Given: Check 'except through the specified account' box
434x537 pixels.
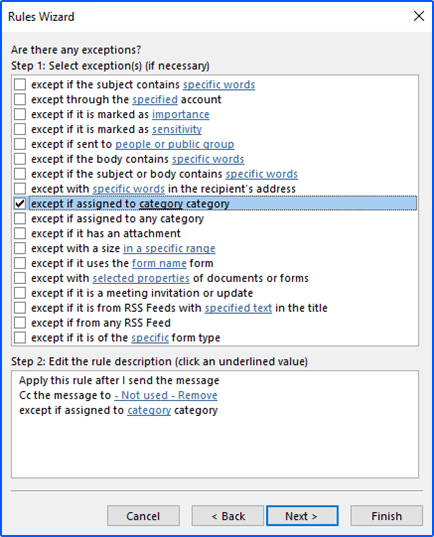Looking at the screenshot, I should click(x=20, y=99).
